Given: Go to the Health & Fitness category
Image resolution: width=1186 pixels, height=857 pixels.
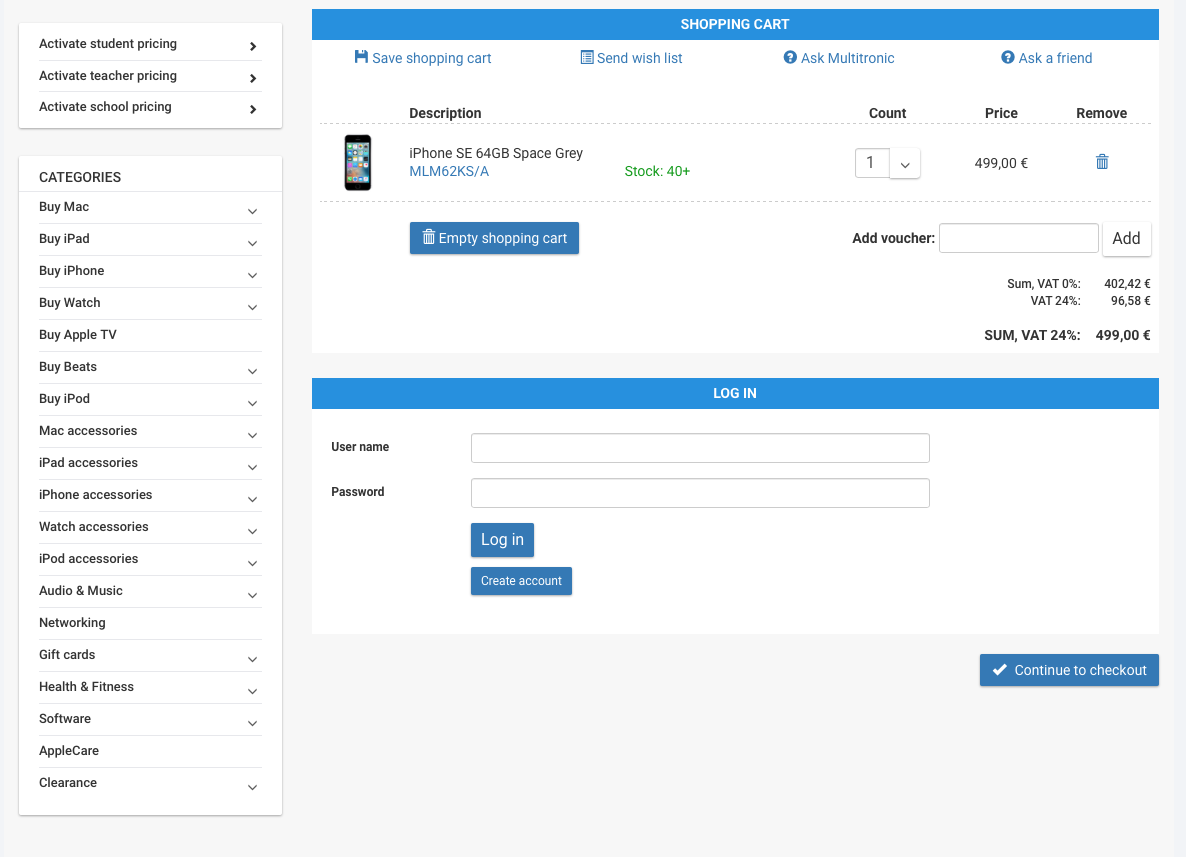Looking at the screenshot, I should [86, 687].
